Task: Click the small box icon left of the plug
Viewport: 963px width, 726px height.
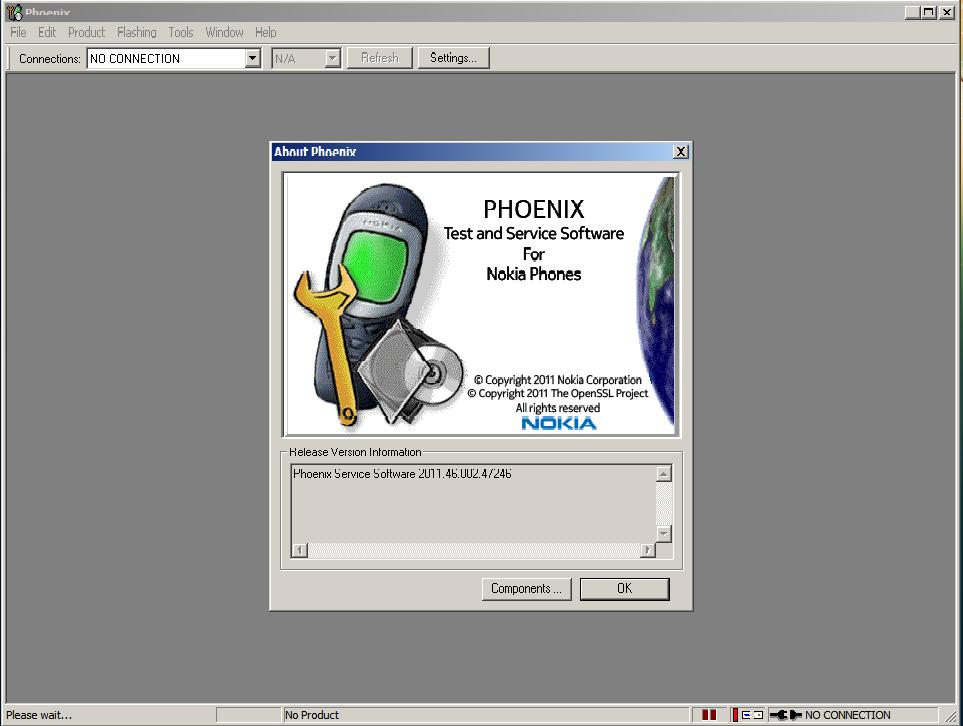Action: click(758, 715)
